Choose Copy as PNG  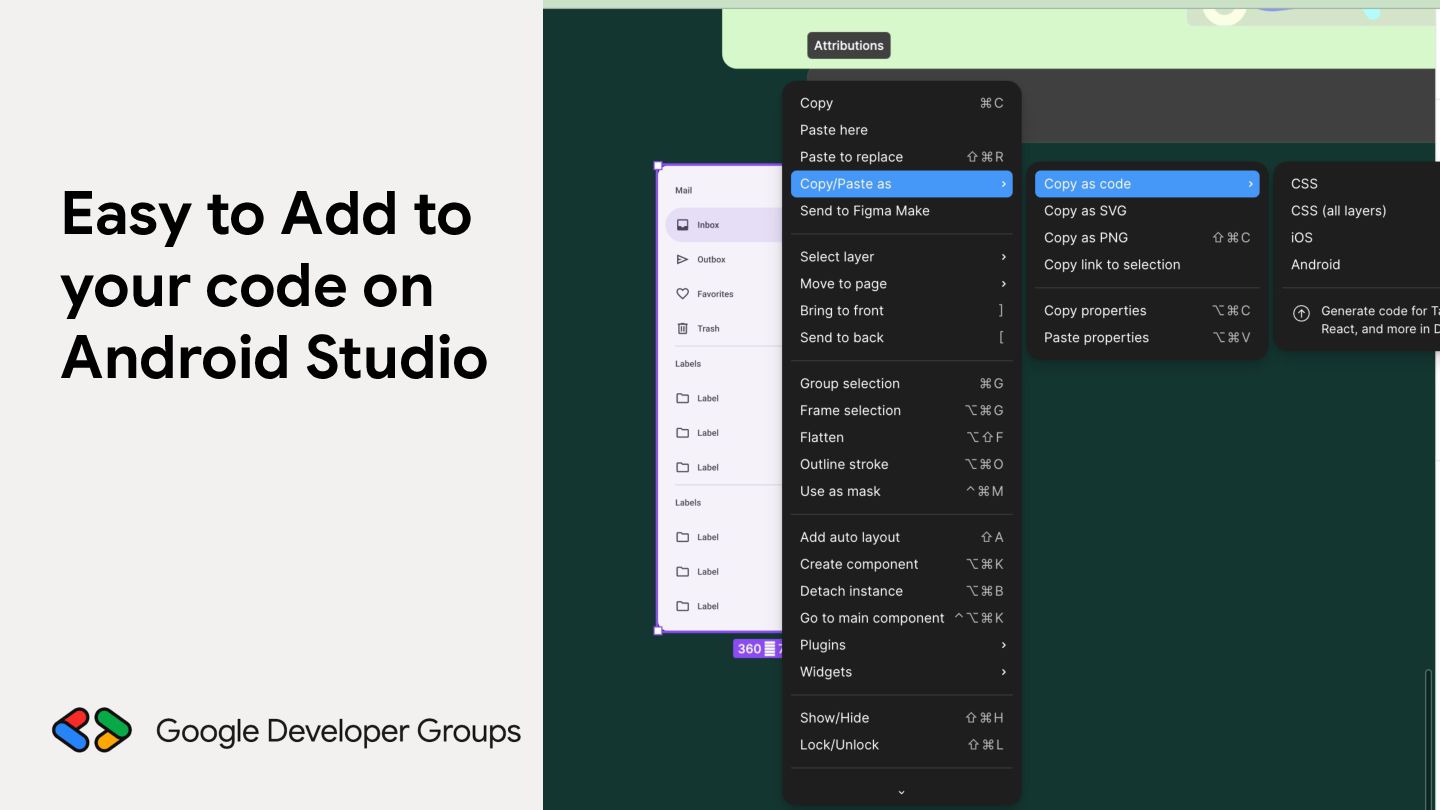point(1147,238)
